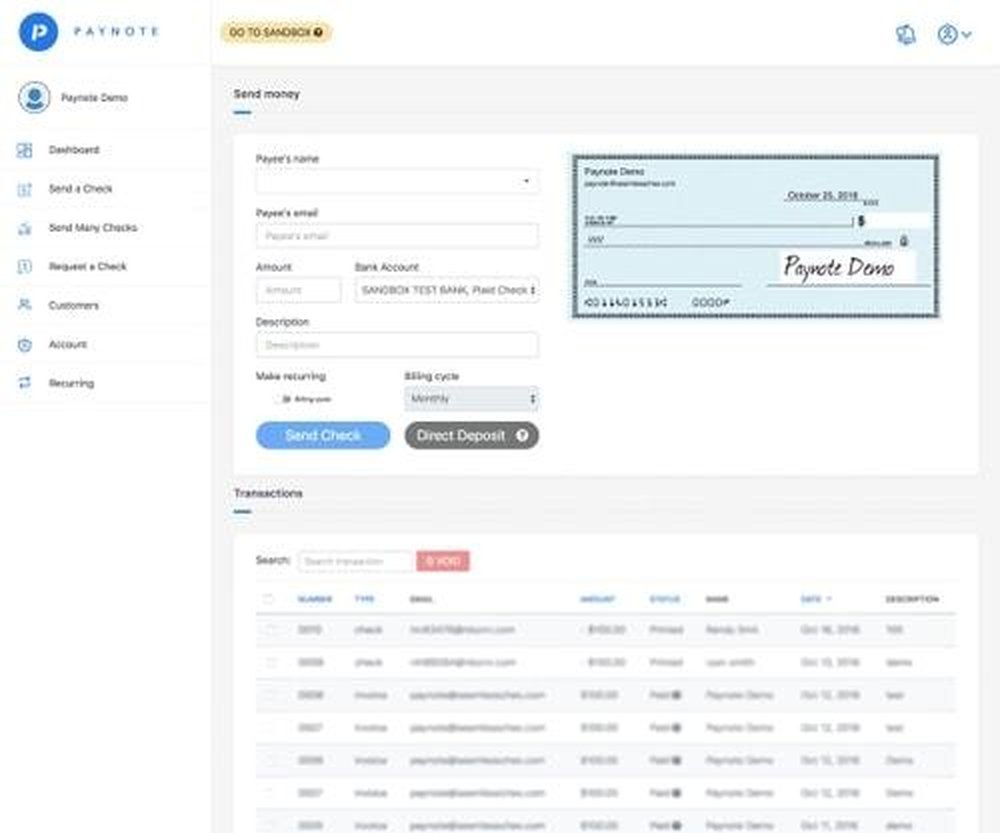Open the Payee's name dropdown

pos(397,182)
